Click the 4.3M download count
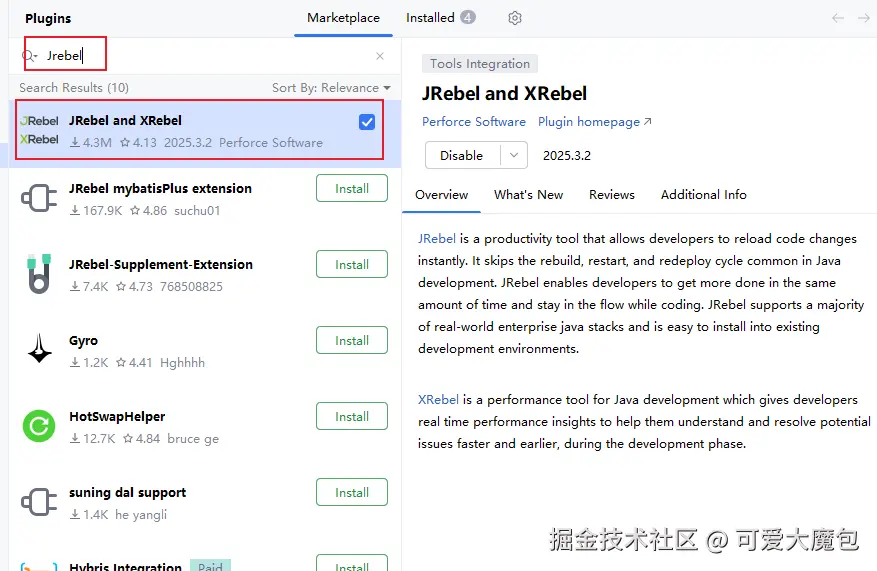Screen dimensions: 877x571 pyautogui.click(x=91, y=143)
